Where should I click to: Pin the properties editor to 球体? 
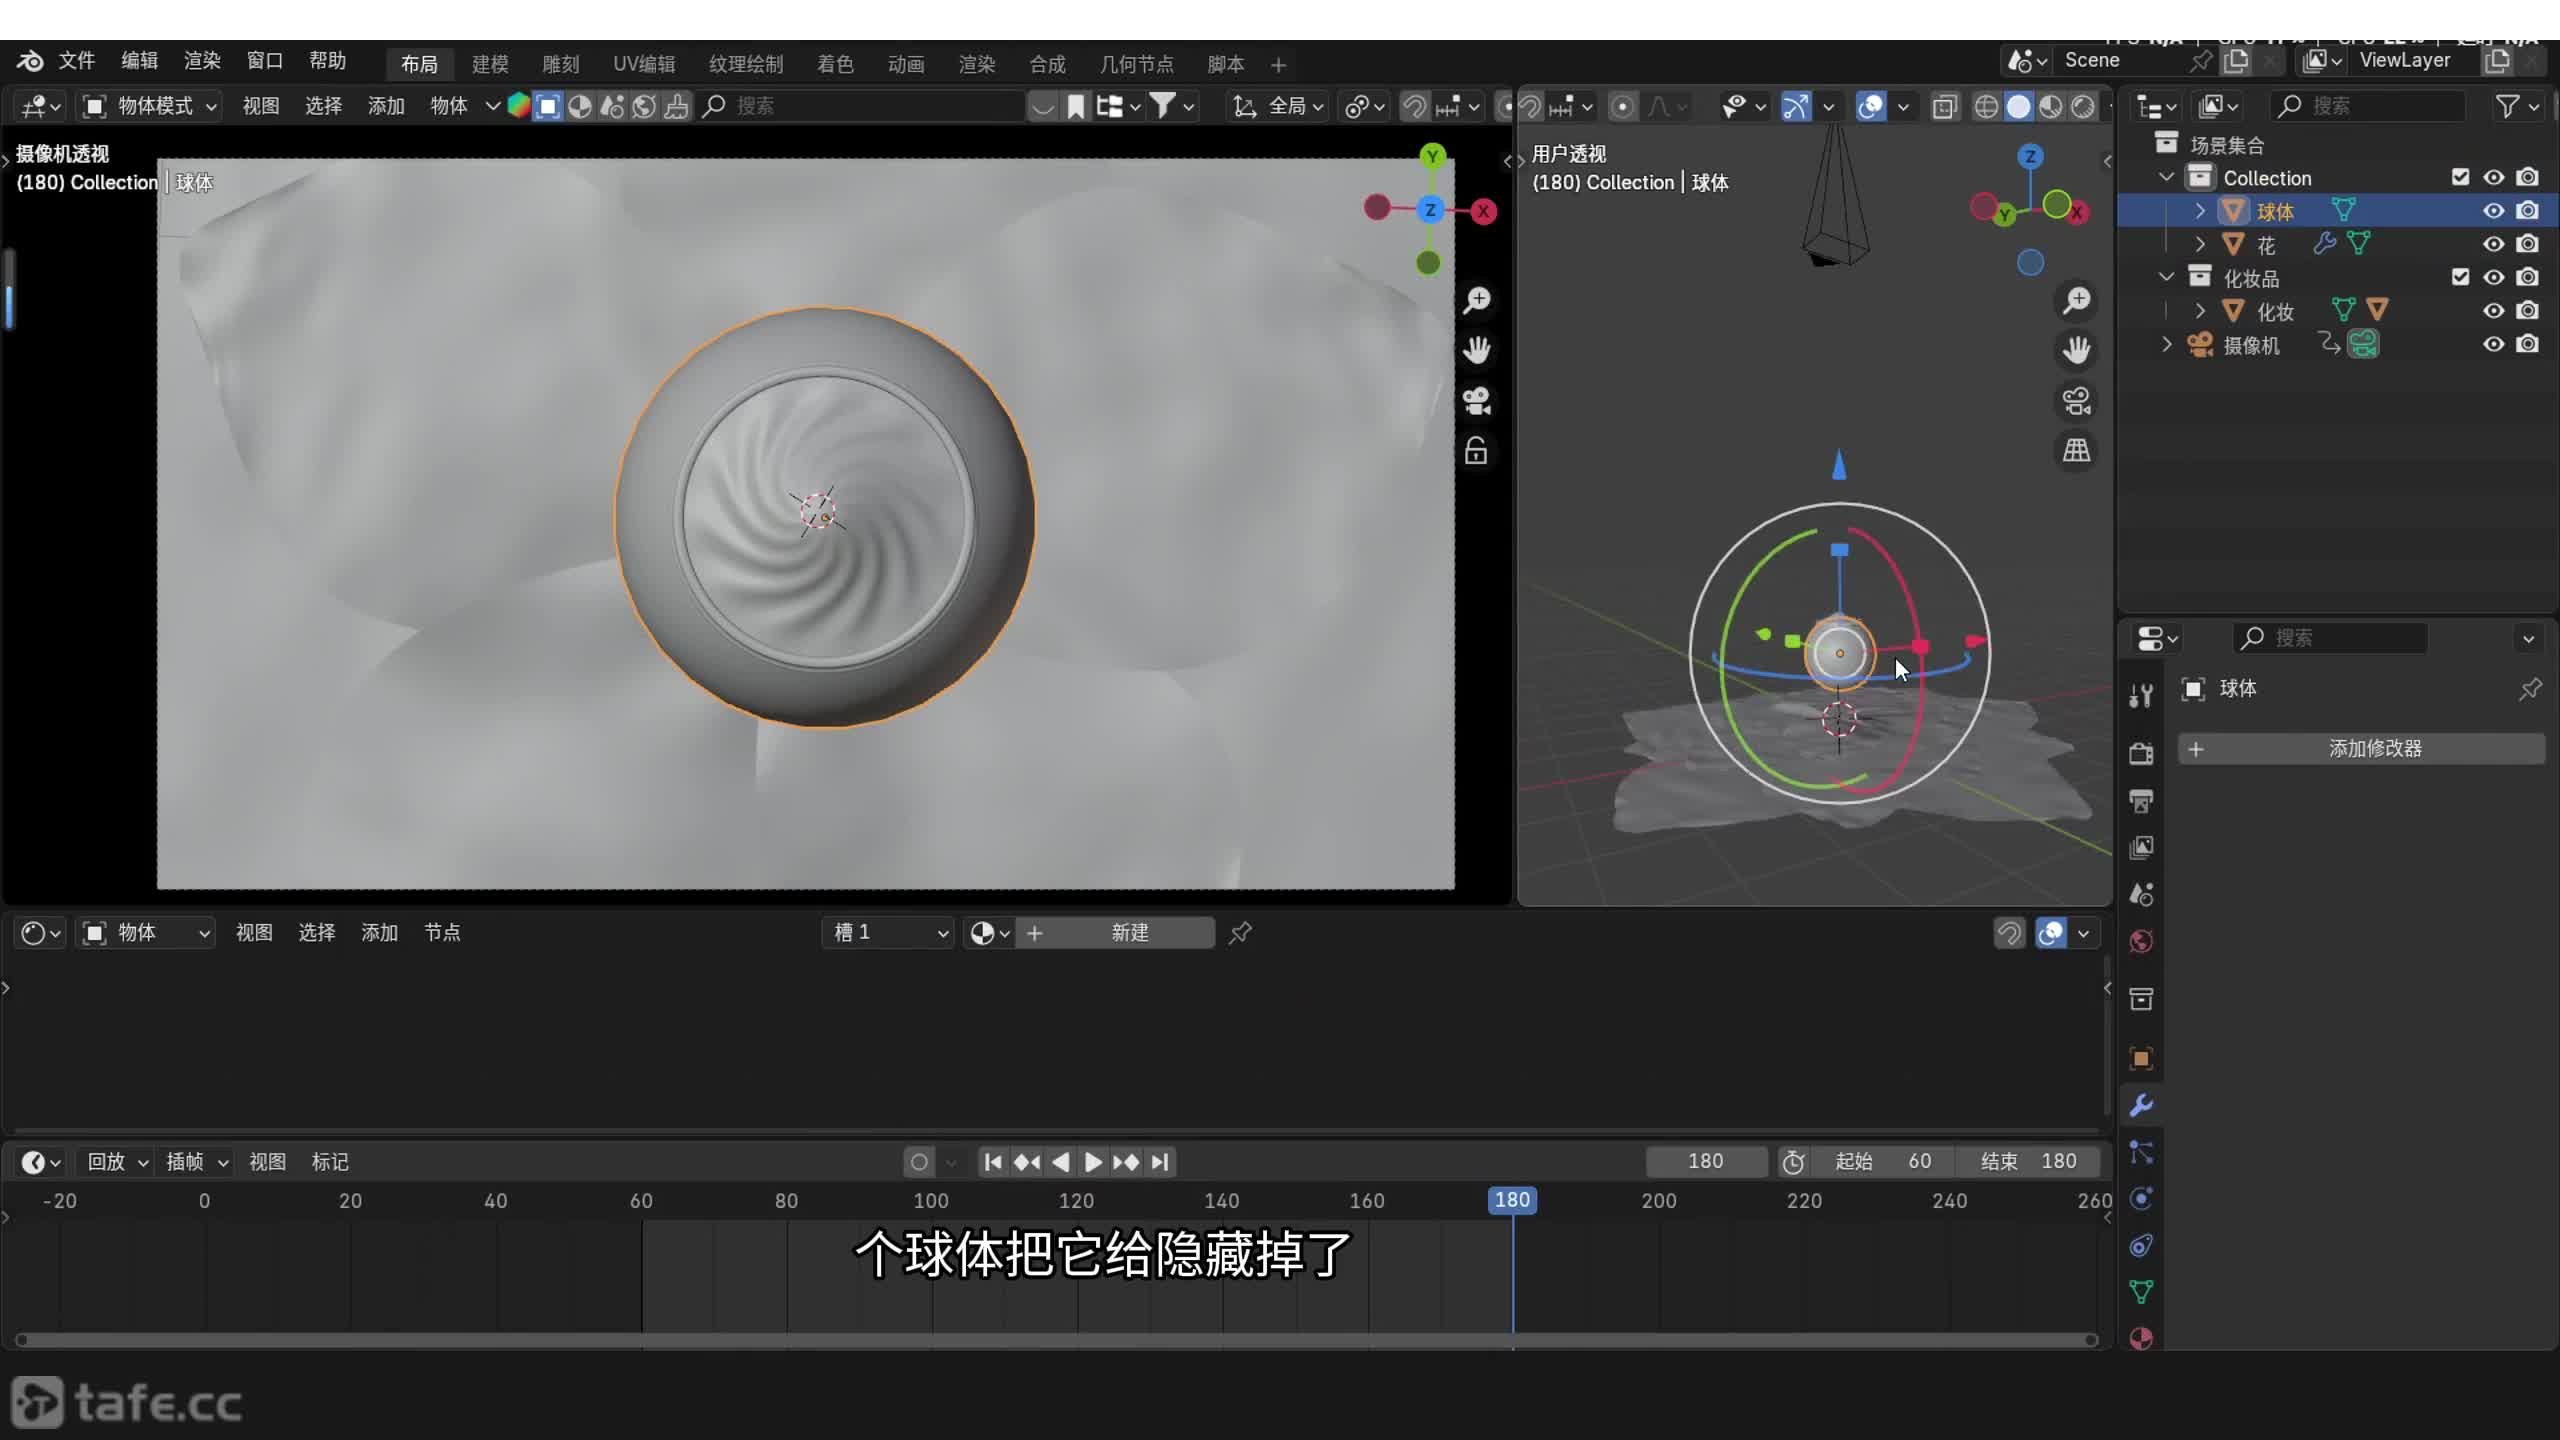pyautogui.click(x=2530, y=689)
